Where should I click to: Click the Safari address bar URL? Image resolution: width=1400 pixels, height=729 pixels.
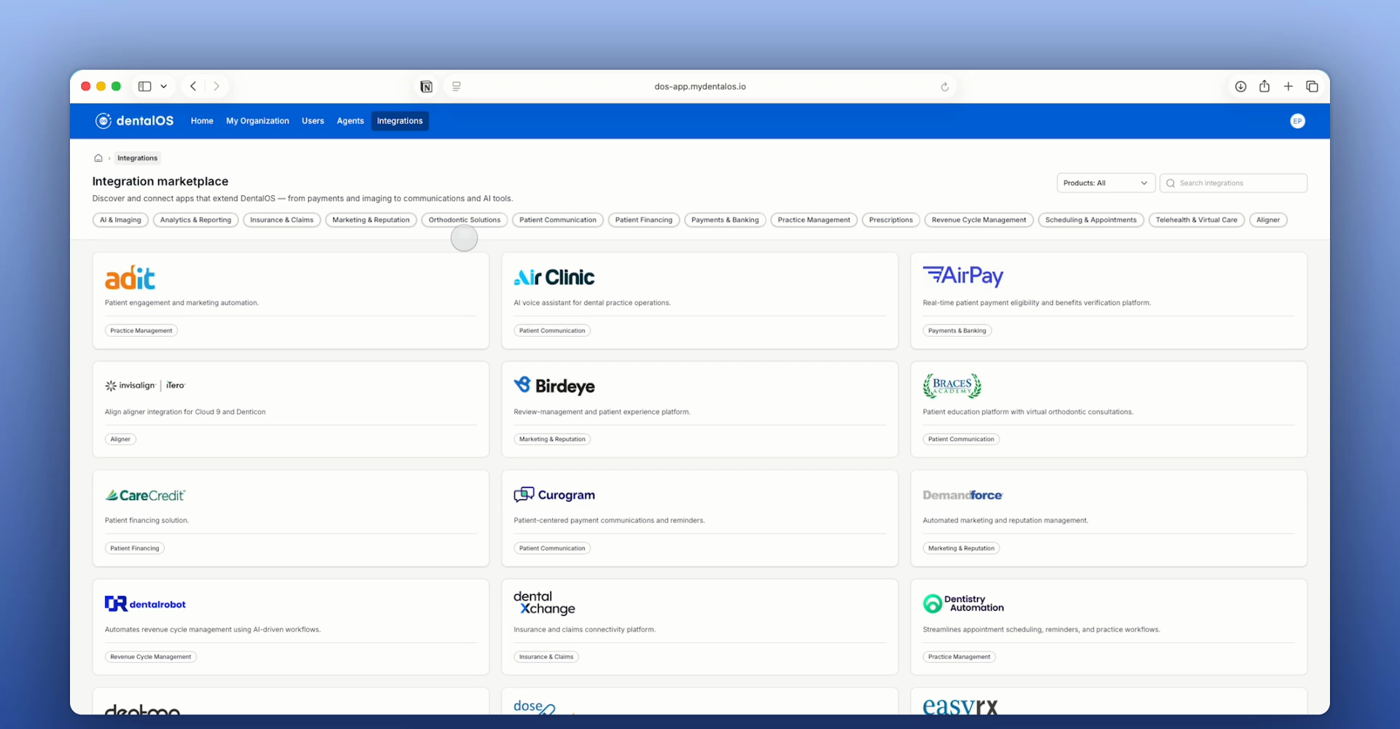(700, 87)
